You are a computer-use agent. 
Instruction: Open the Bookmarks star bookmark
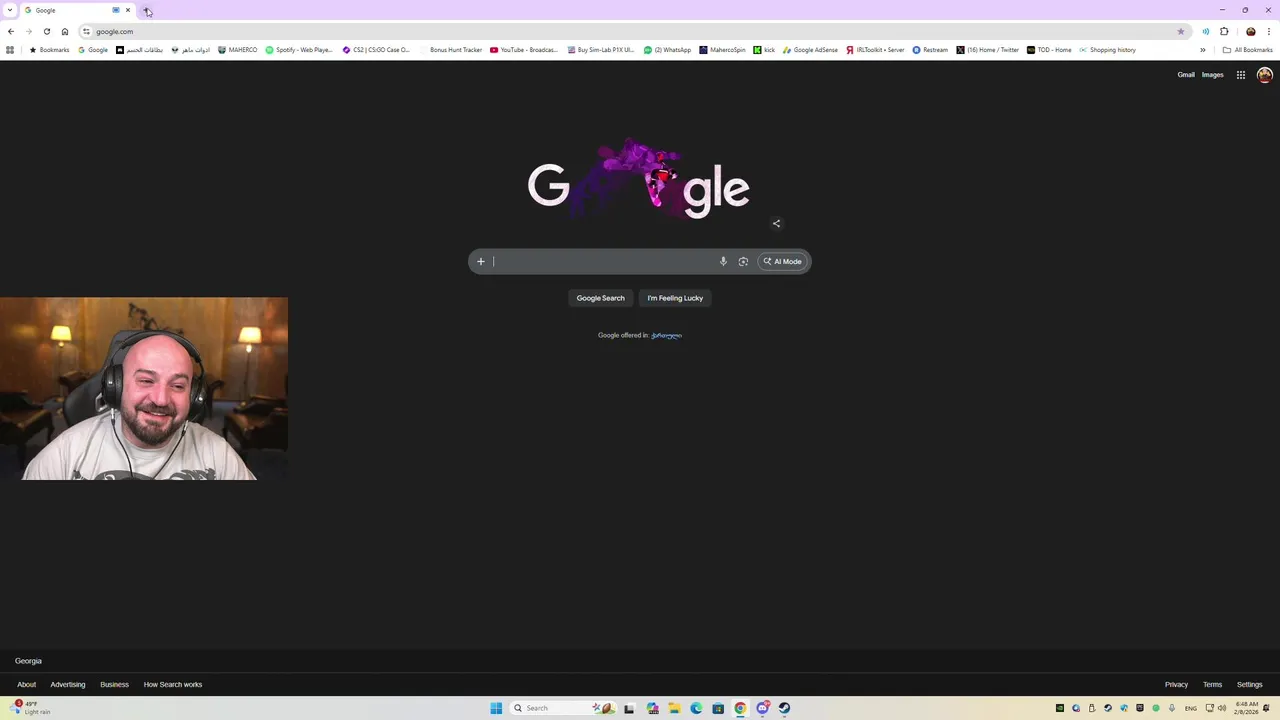coord(50,50)
